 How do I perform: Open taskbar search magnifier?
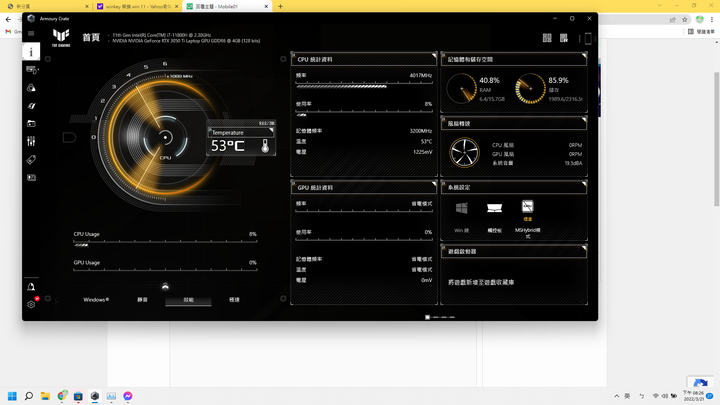click(x=29, y=396)
